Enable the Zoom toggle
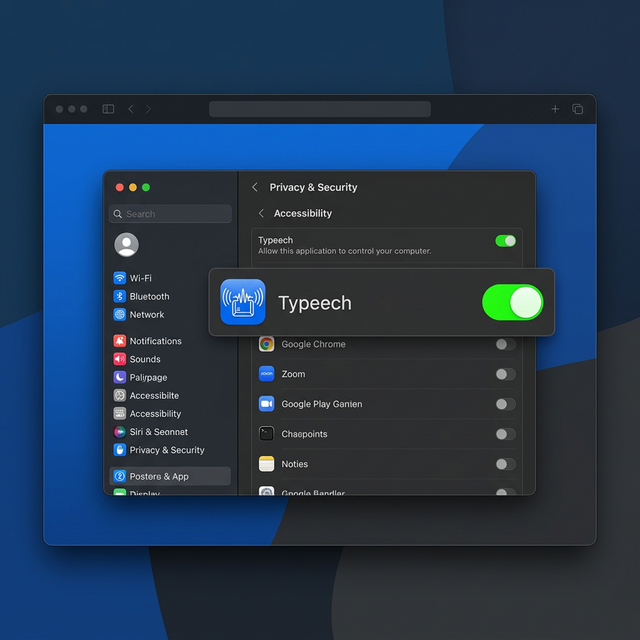This screenshot has height=640, width=640. (x=506, y=374)
